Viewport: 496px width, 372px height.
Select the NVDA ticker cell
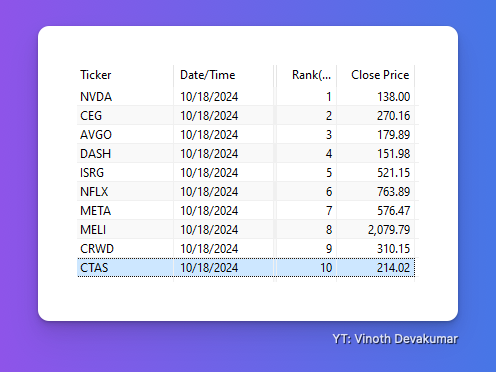(125, 97)
